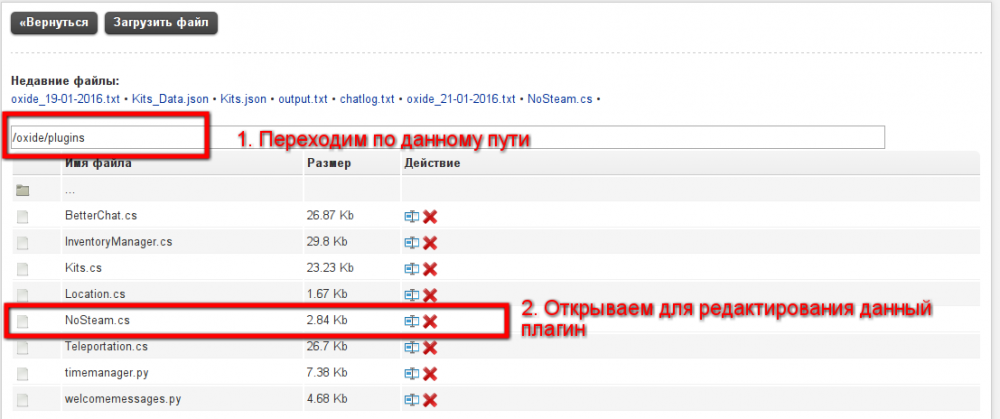Open edit icon for InventoryManager.cs
1000x419 pixels.
tap(411, 242)
